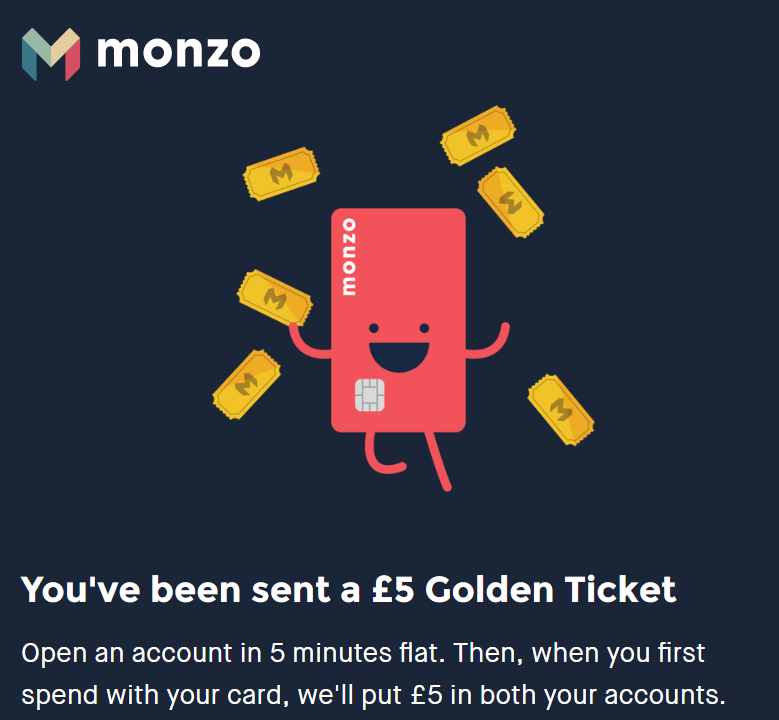Select the golden ticket touching the card's hand

(x=275, y=298)
